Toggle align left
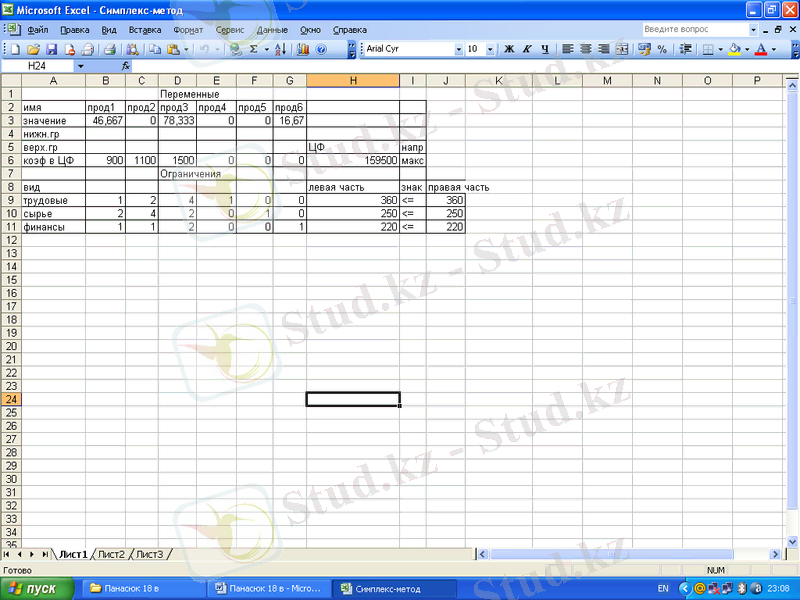This screenshot has width=800, height=600. (x=567, y=49)
